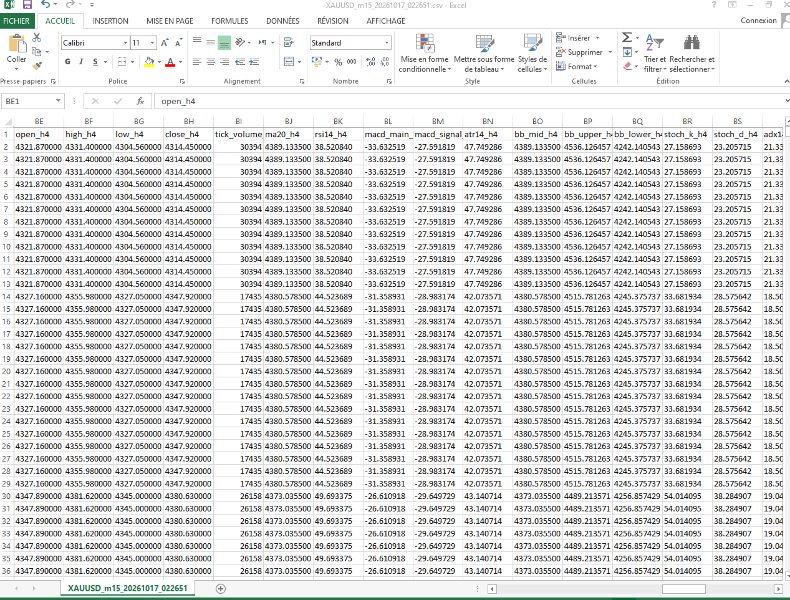Click the Format cells button
This screenshot has height=600, width=790.
pyautogui.click(x=576, y=66)
